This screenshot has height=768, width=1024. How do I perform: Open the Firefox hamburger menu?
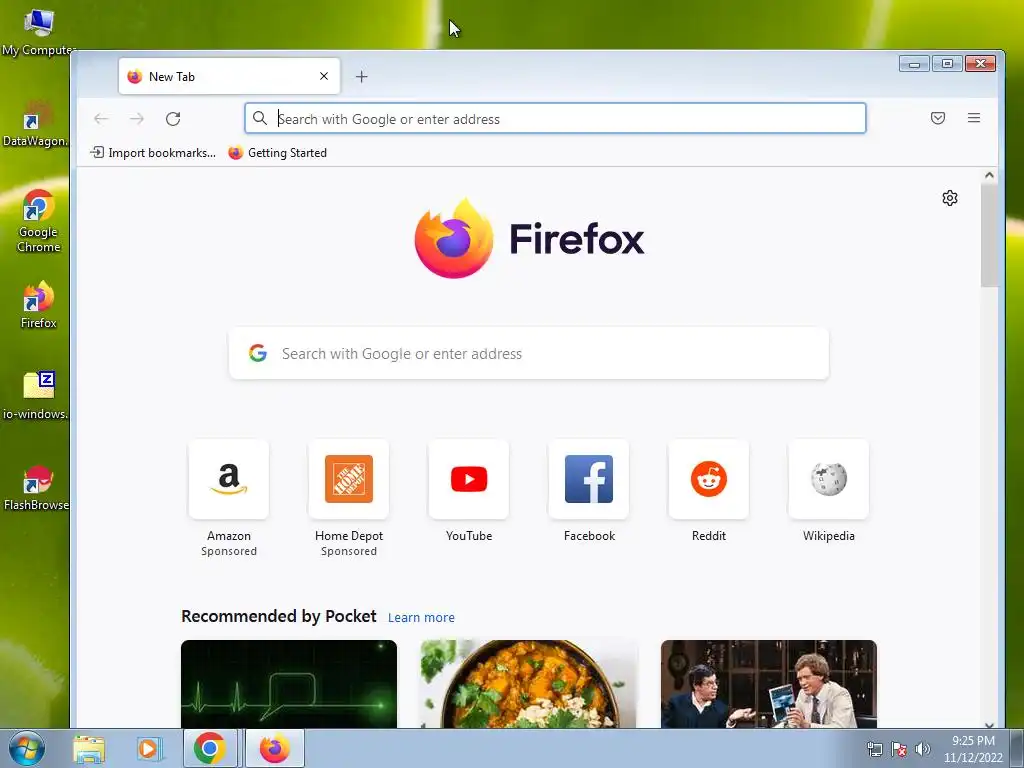[974, 118]
